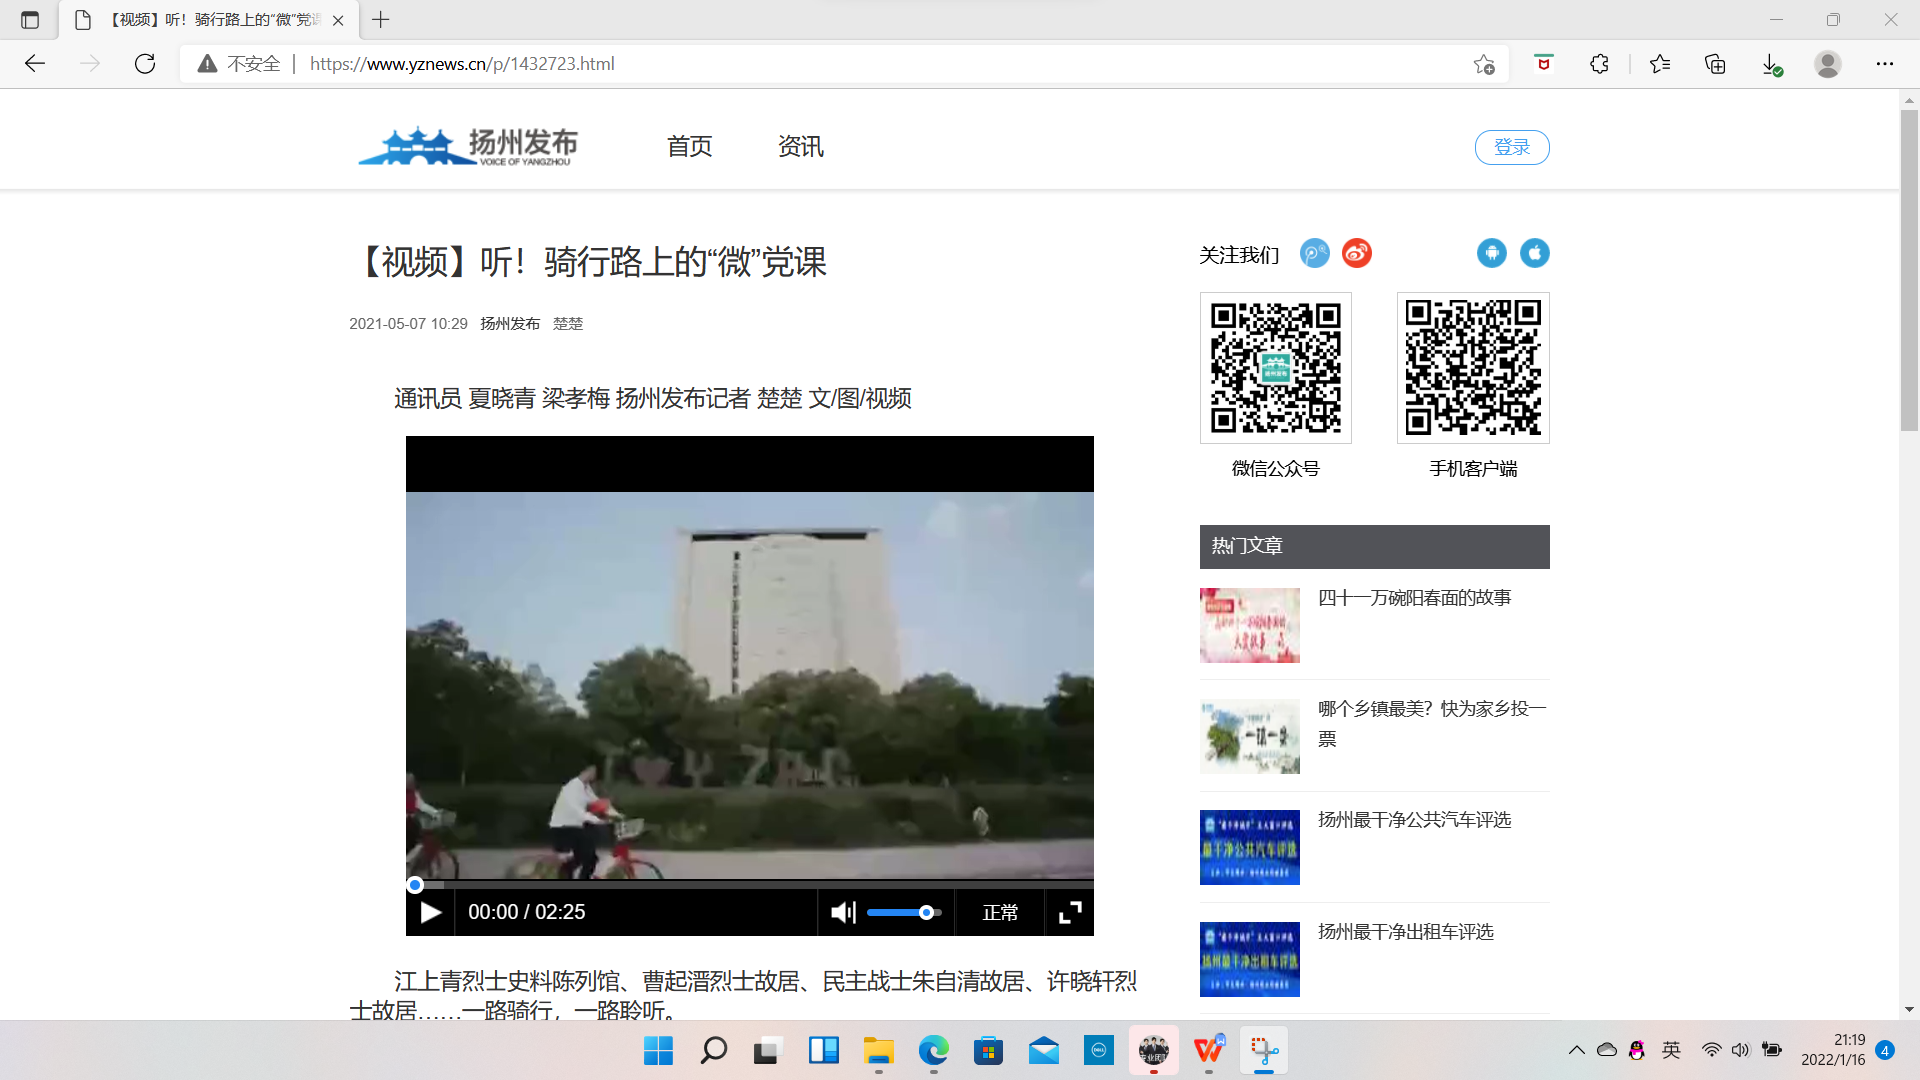Screen dimensions: 1920x1080
Task: Open the browser settings menu
Action: point(1886,63)
